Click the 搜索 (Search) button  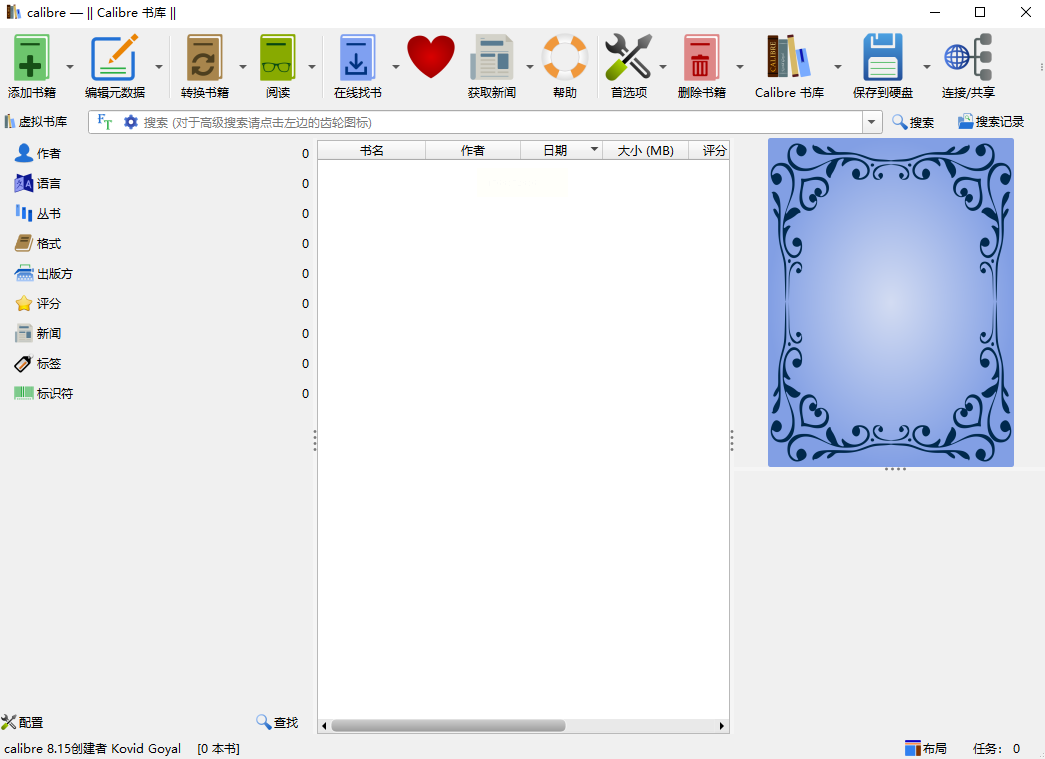tap(913, 122)
